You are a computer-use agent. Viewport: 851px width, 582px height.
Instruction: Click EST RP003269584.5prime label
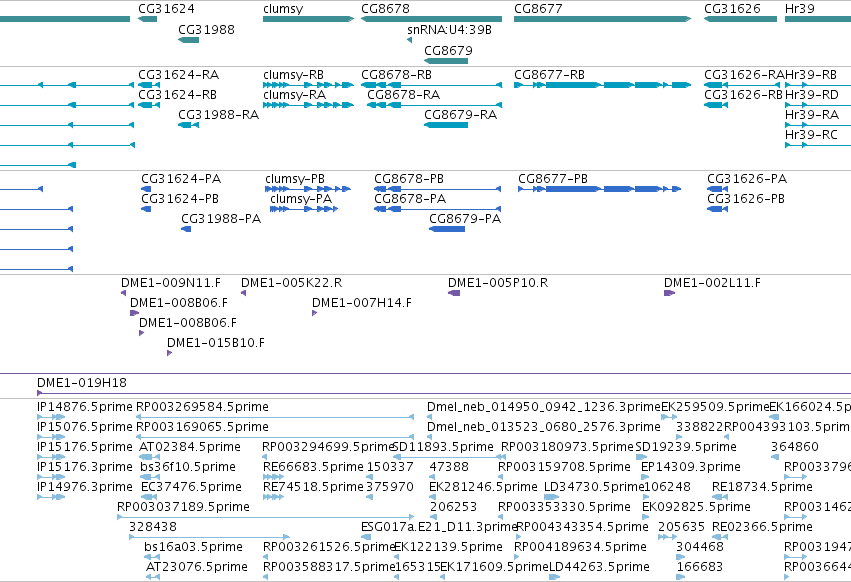[x=202, y=407]
